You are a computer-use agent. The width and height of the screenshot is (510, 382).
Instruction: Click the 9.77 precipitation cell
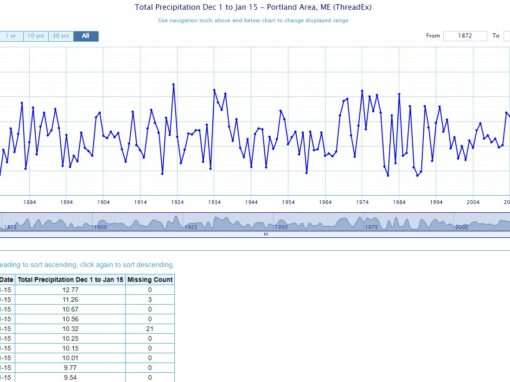click(70, 367)
